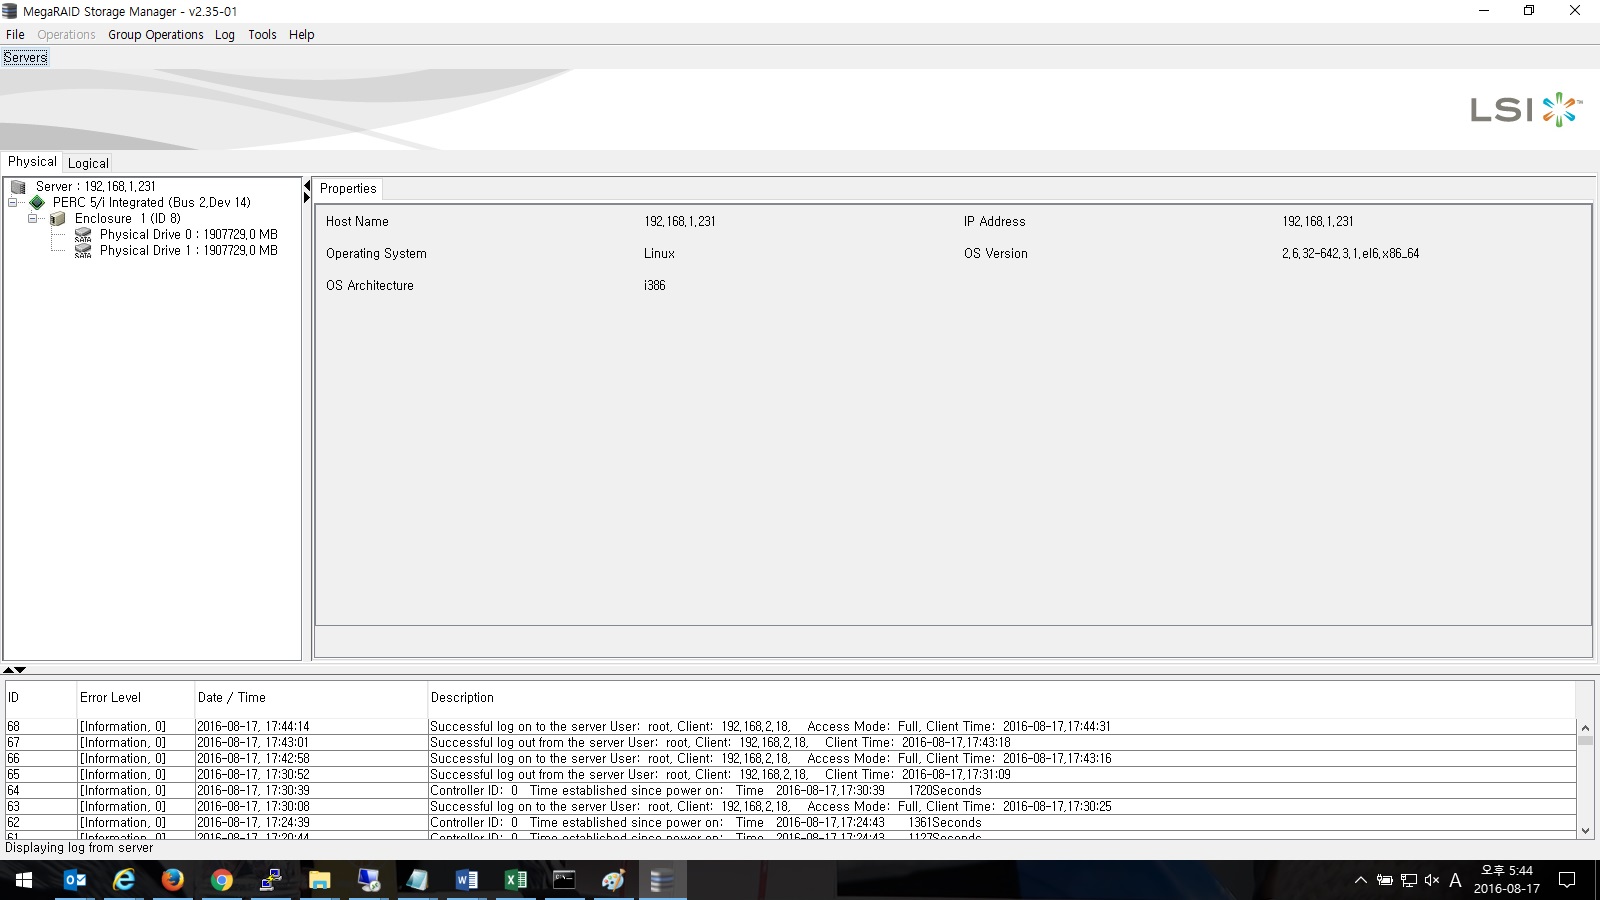
Task: Select Physical Drive 1 : 1907729.0 MB
Action: (189, 251)
